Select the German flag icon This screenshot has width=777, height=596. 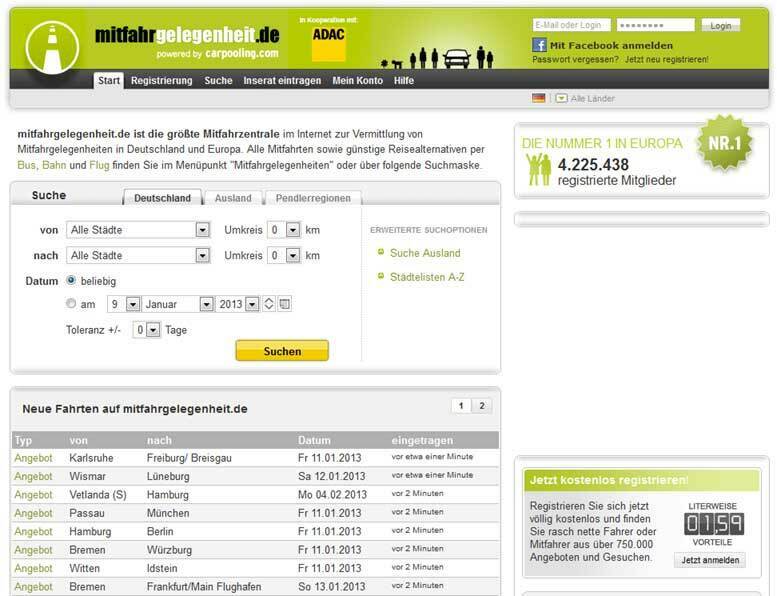tap(539, 98)
